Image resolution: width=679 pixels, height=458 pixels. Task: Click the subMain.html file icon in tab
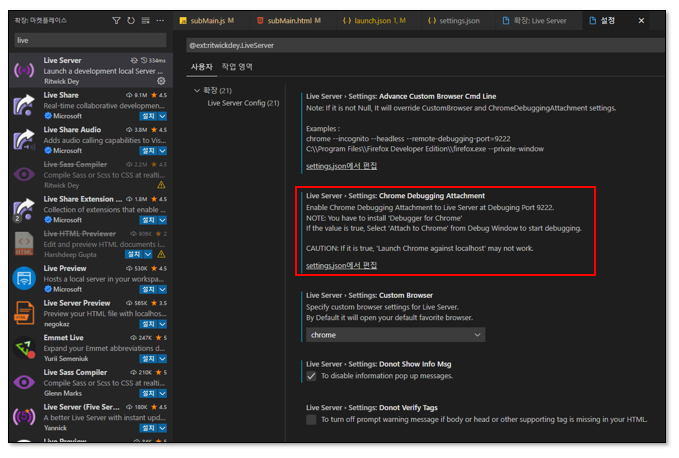[260, 21]
